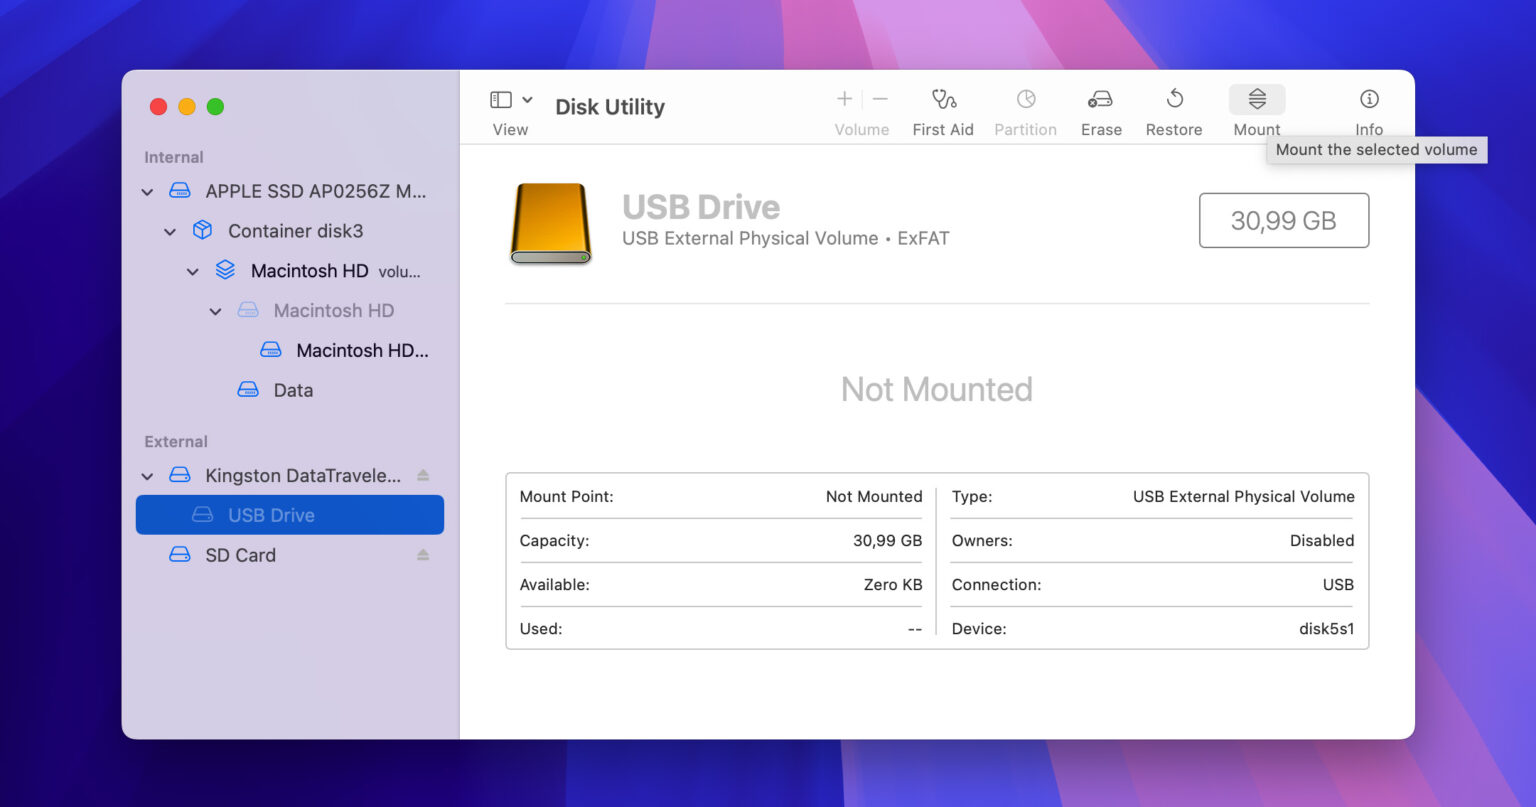Eject the Kingston DataTraveler drive
1536x807 pixels.
423,476
